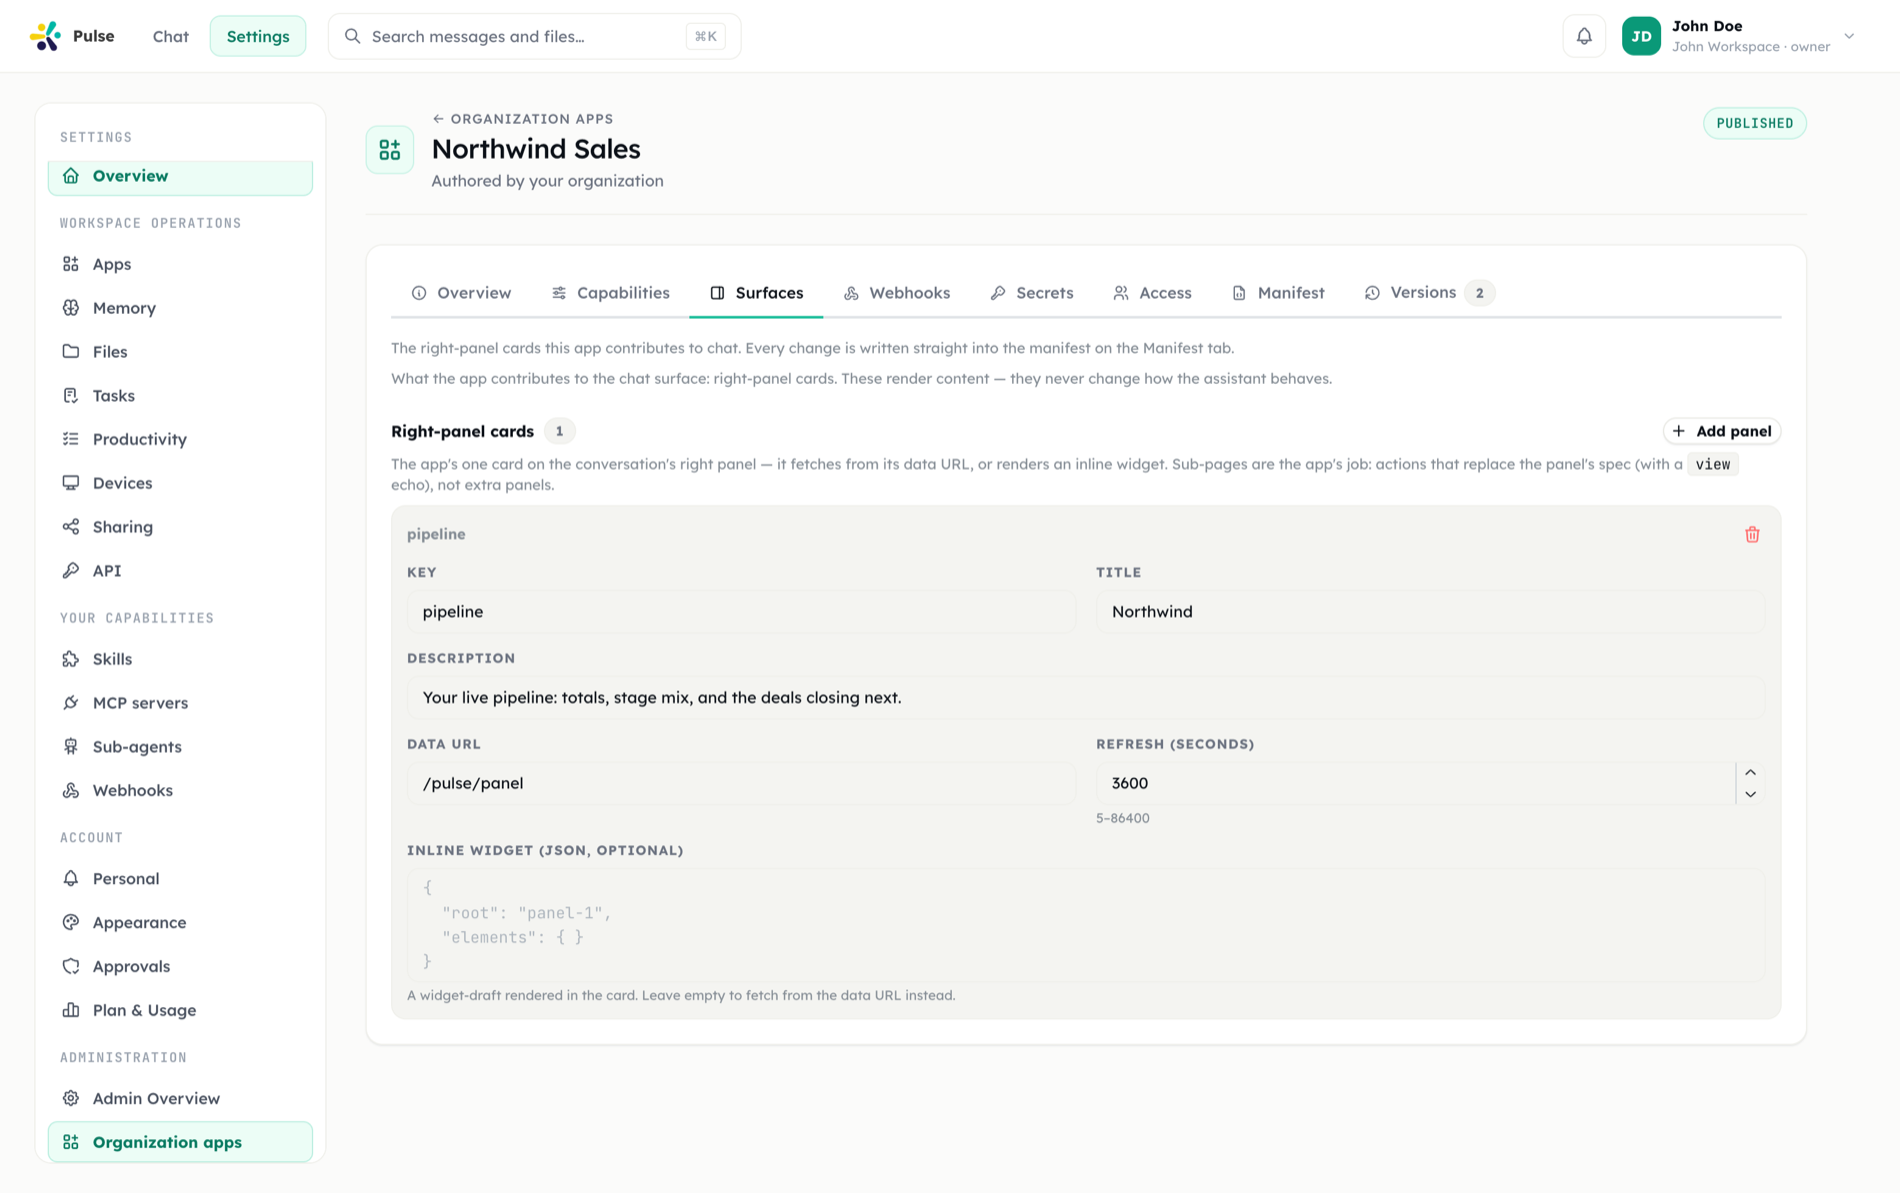Click the JD user avatar
1900x1193 pixels.
tap(1641, 36)
